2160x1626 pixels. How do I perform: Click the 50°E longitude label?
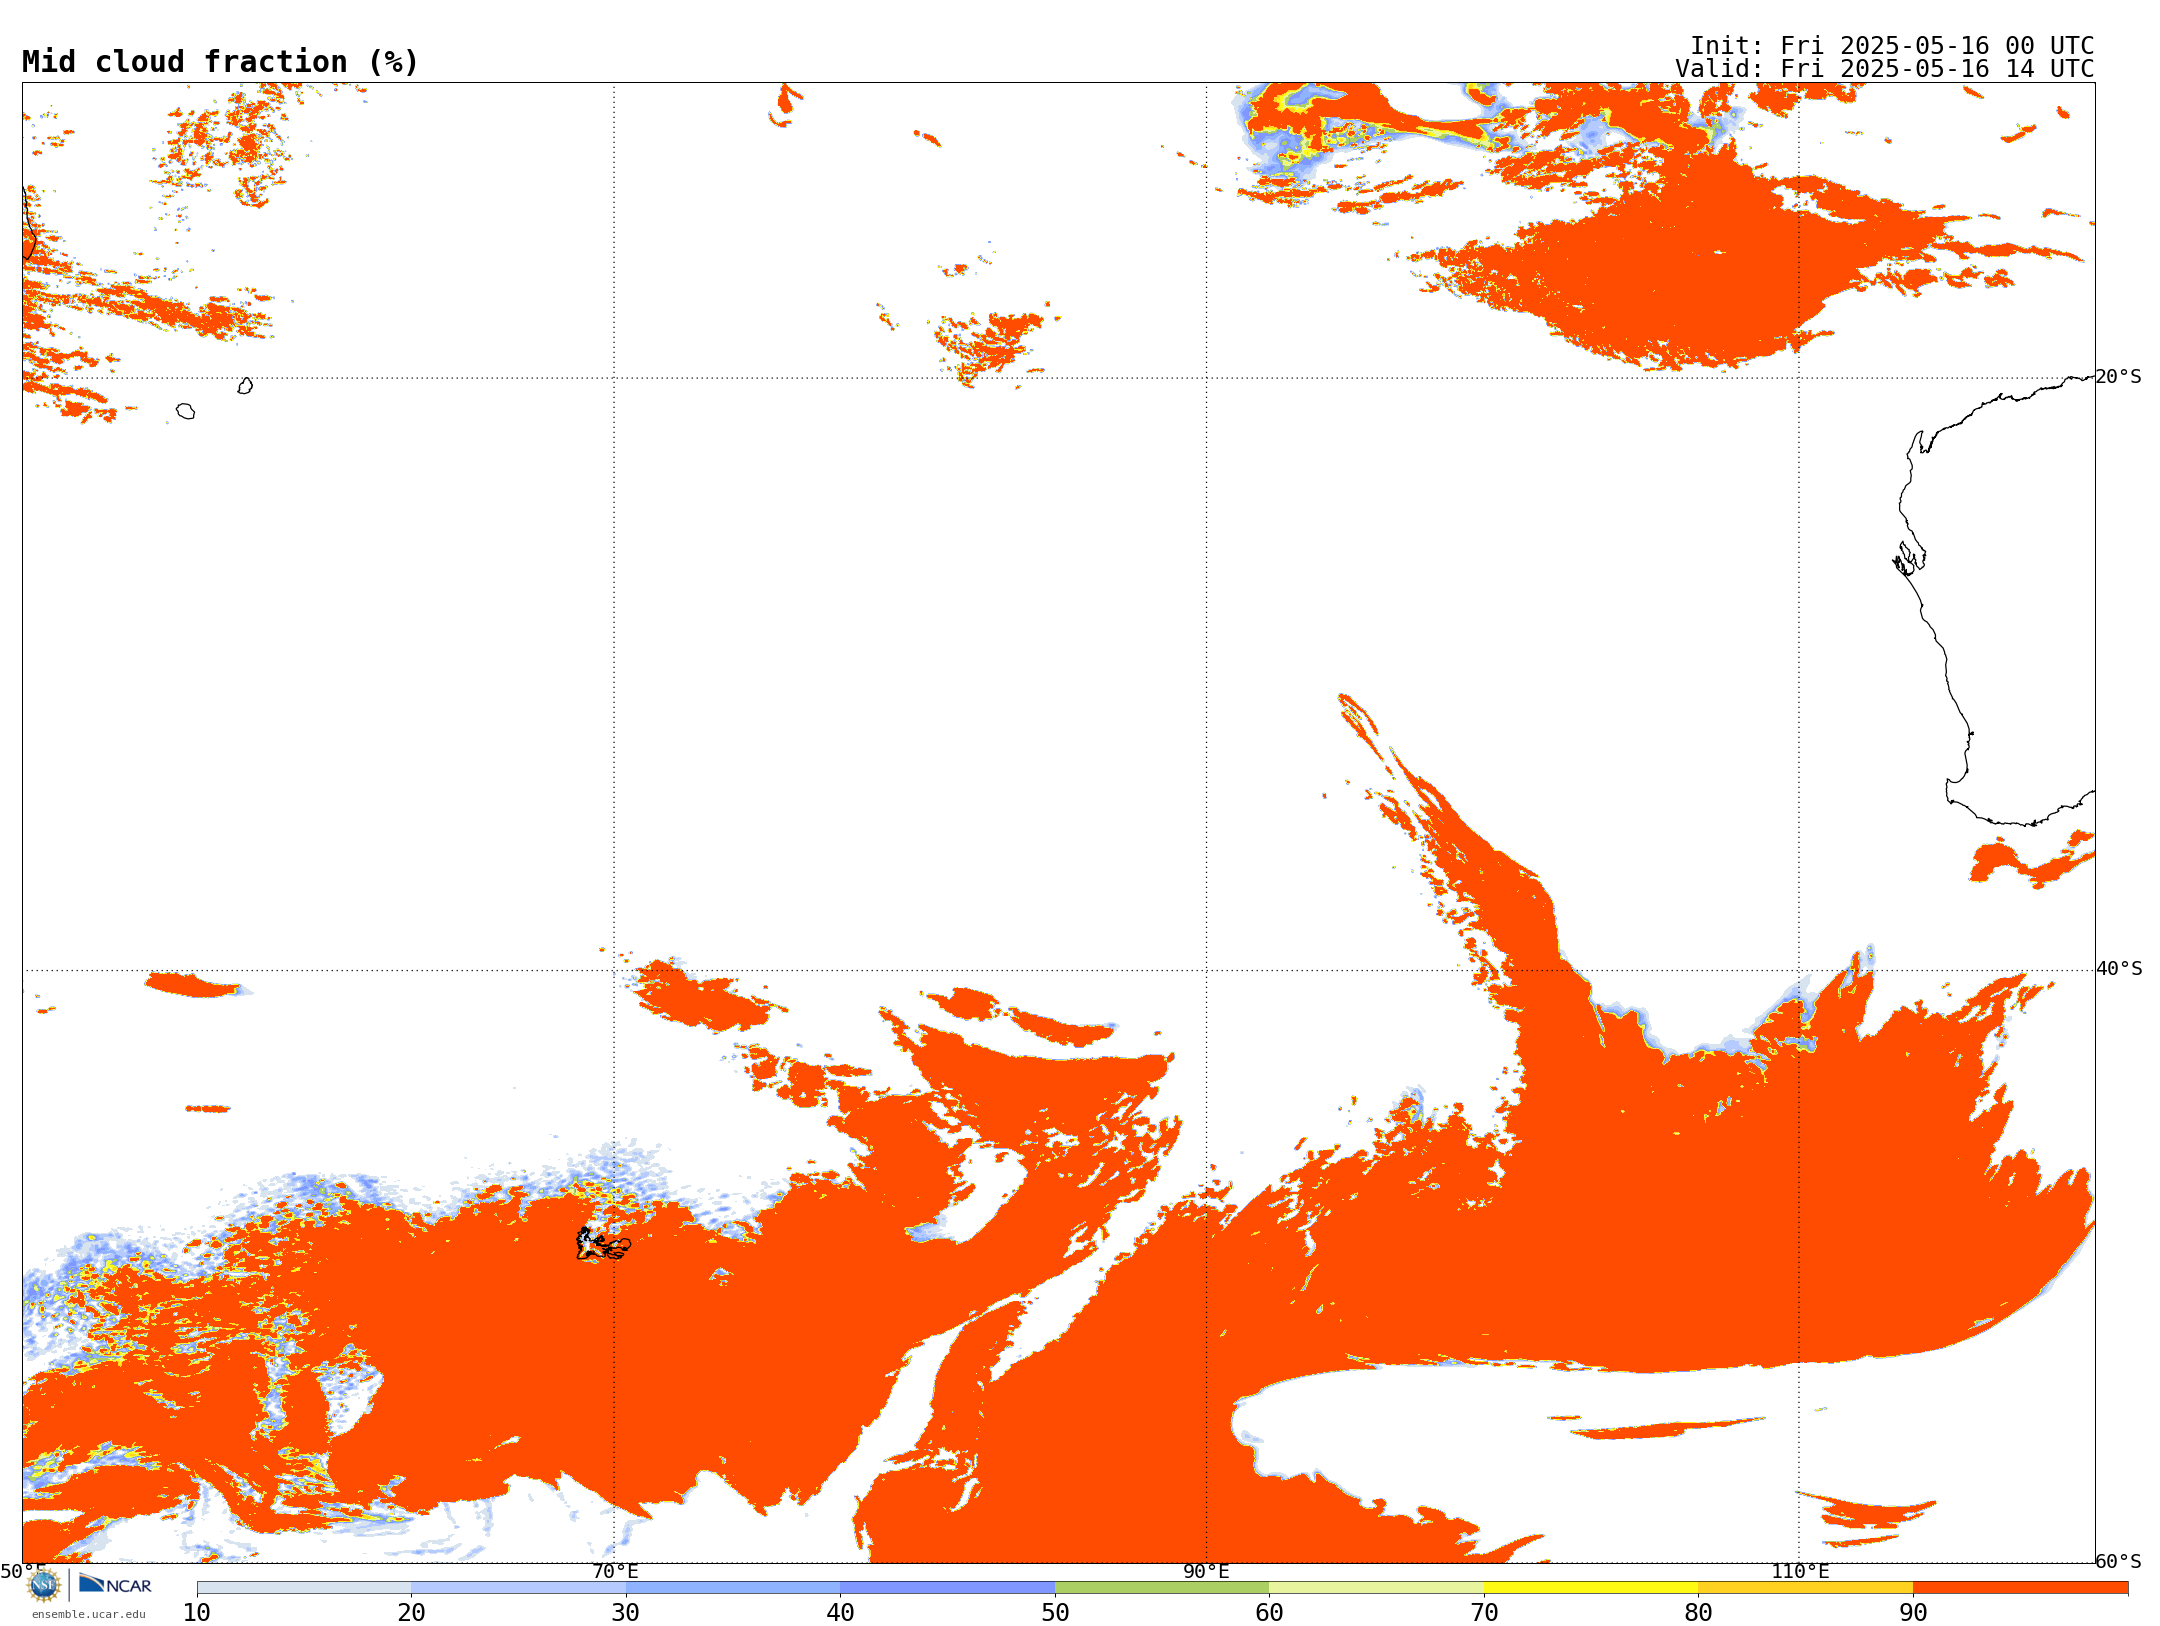tap(22, 1571)
